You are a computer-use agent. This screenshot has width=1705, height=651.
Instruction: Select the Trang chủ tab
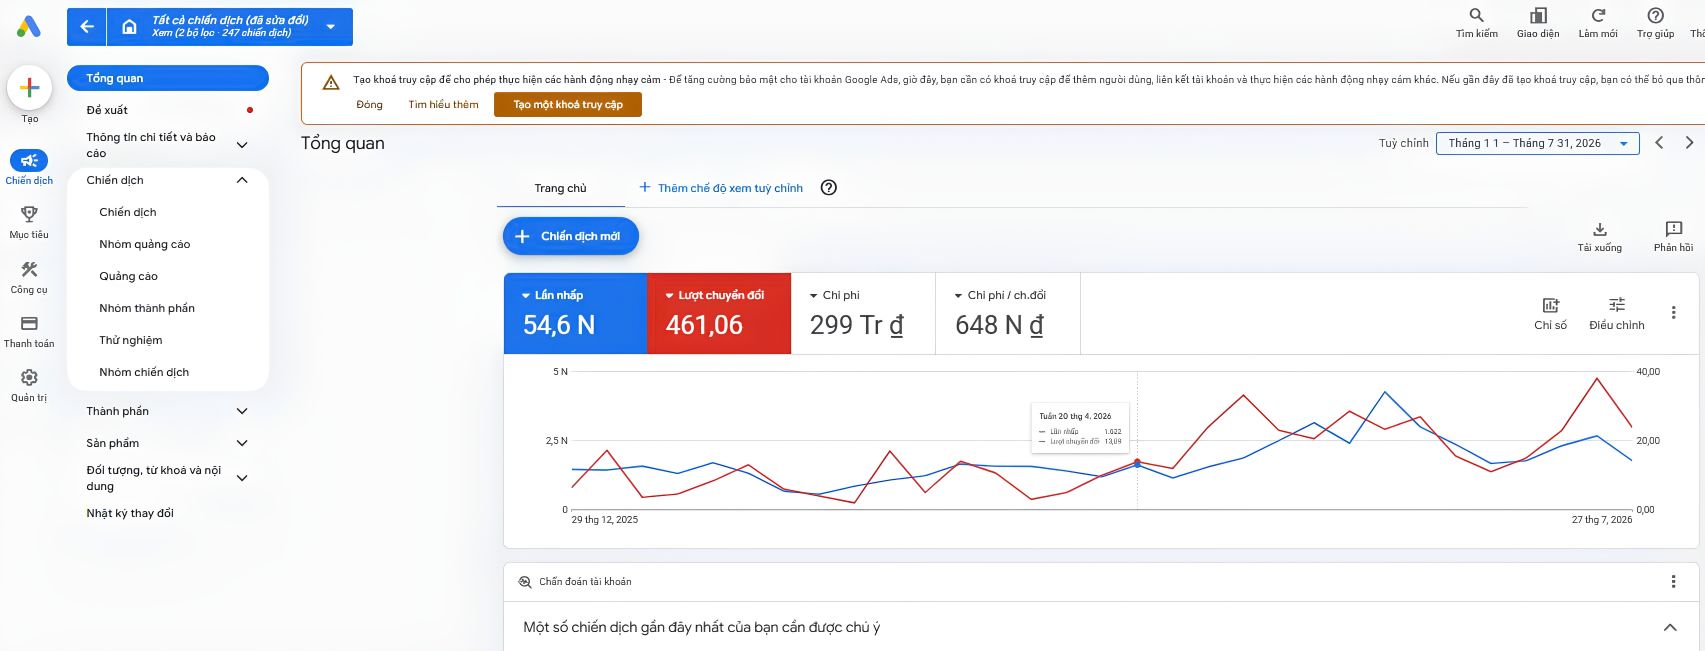pyautogui.click(x=560, y=188)
